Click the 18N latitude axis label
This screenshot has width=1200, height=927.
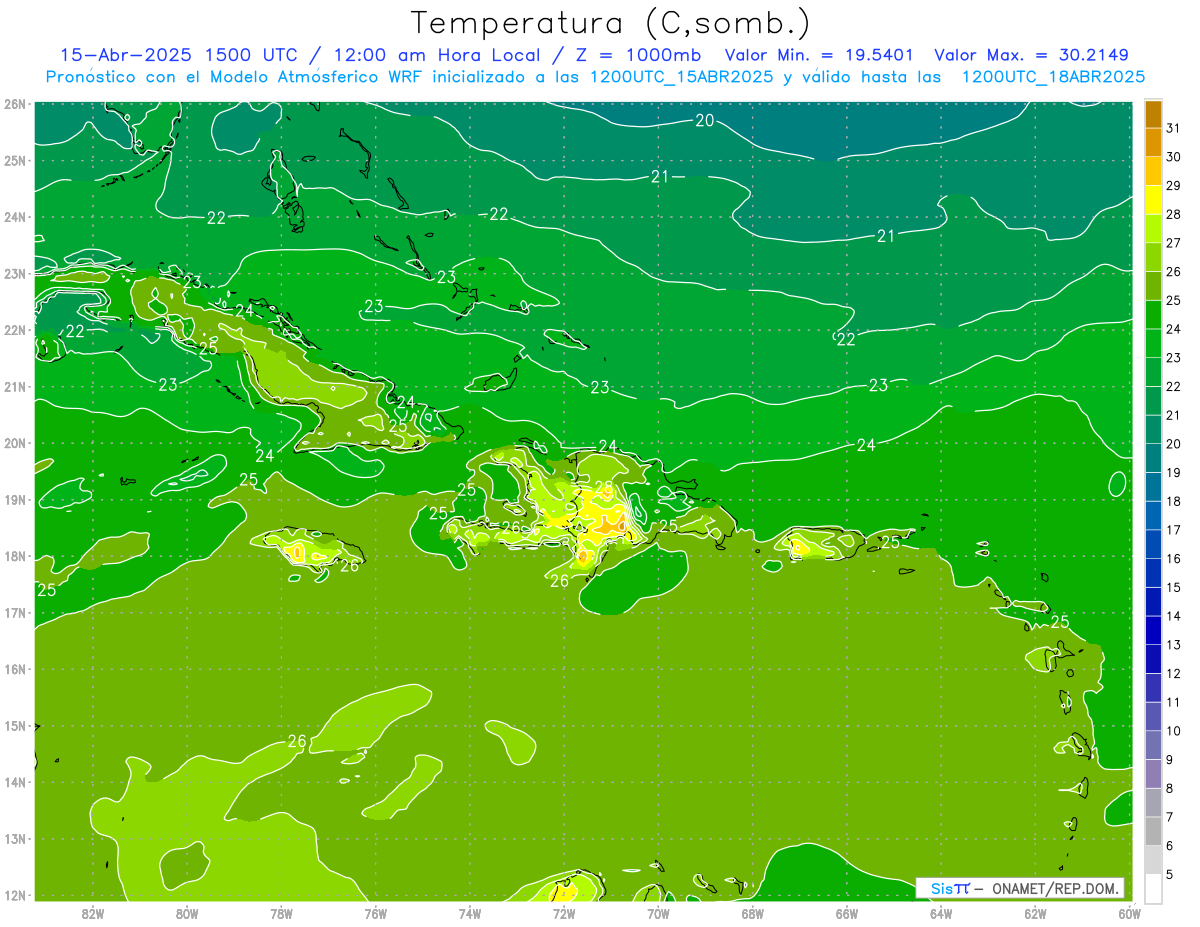[14, 557]
